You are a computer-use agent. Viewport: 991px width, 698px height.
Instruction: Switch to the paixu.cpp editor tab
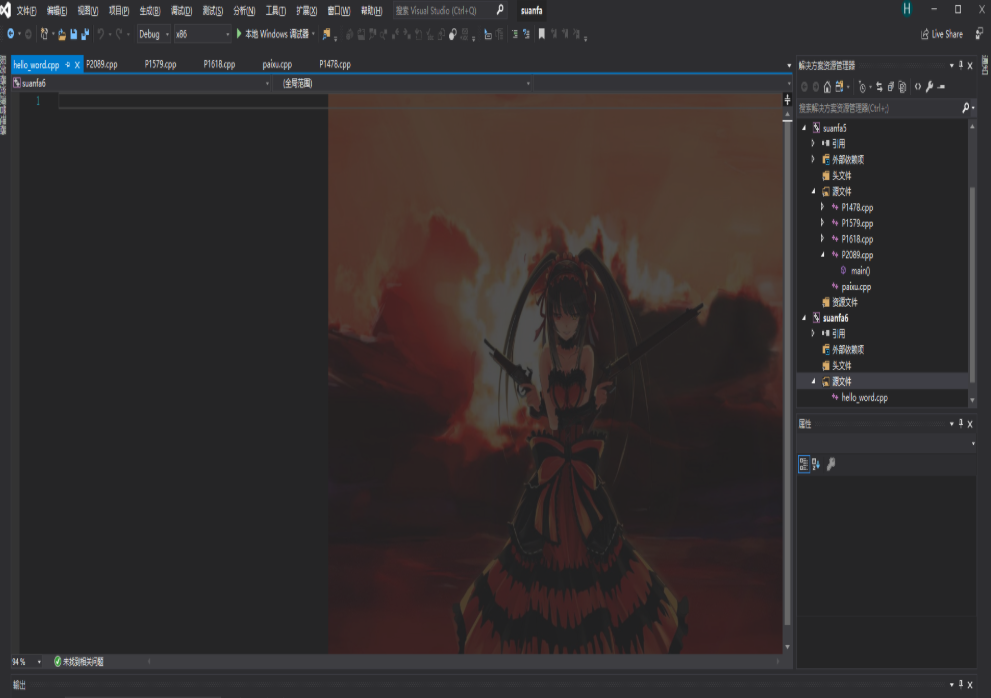pyautogui.click(x=277, y=64)
